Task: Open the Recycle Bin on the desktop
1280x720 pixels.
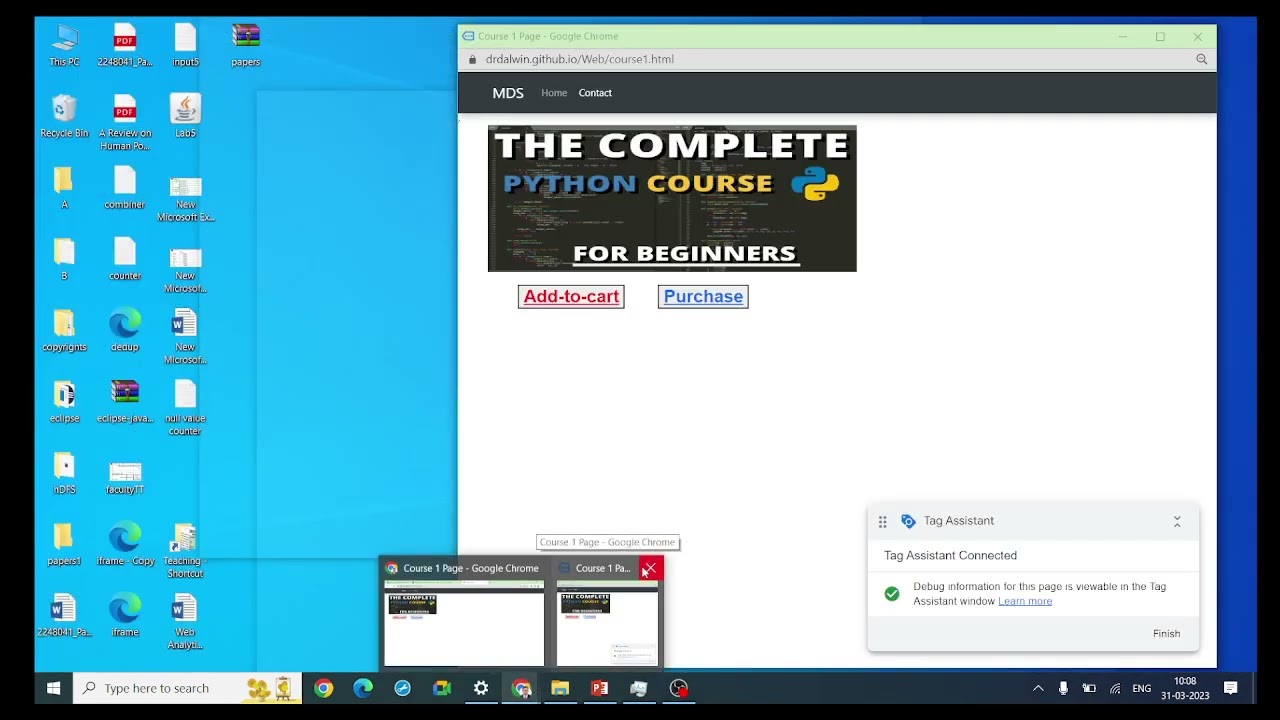Action: coord(64,116)
